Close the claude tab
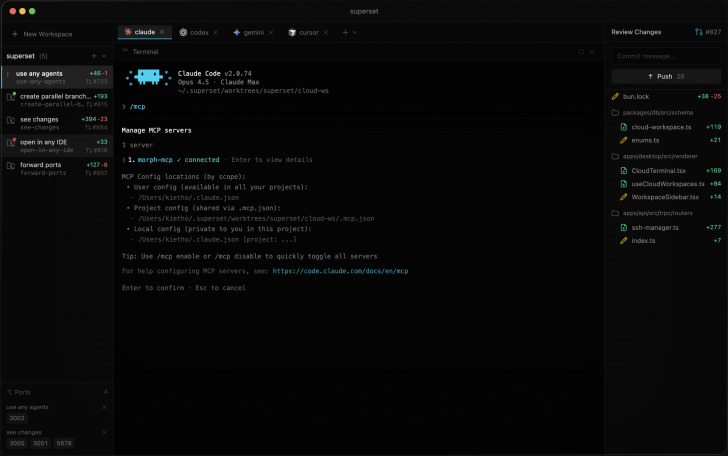This screenshot has height=456, width=728. (x=162, y=32)
